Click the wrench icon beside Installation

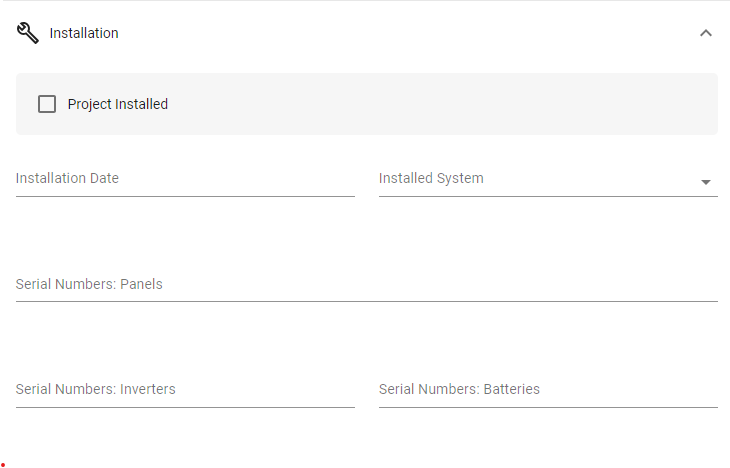(27, 33)
